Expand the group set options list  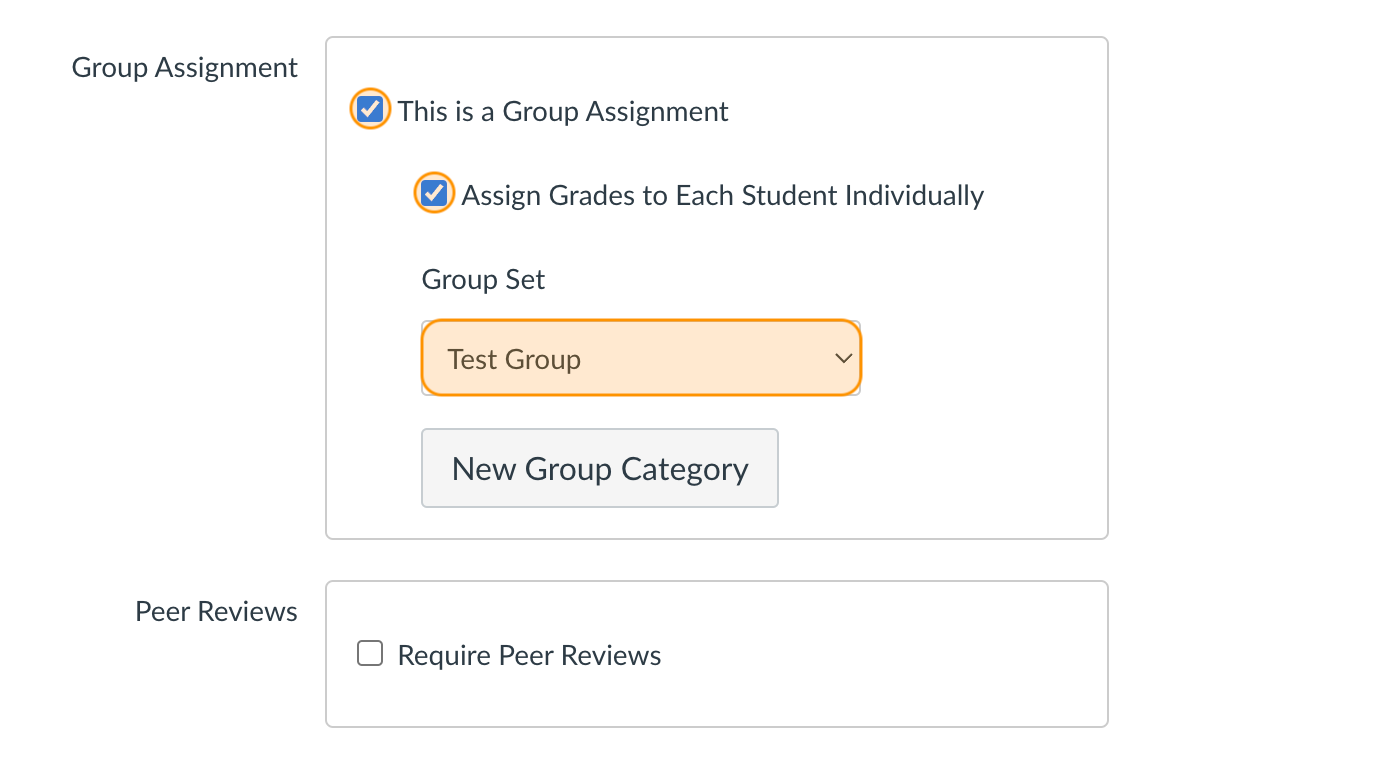tap(640, 357)
